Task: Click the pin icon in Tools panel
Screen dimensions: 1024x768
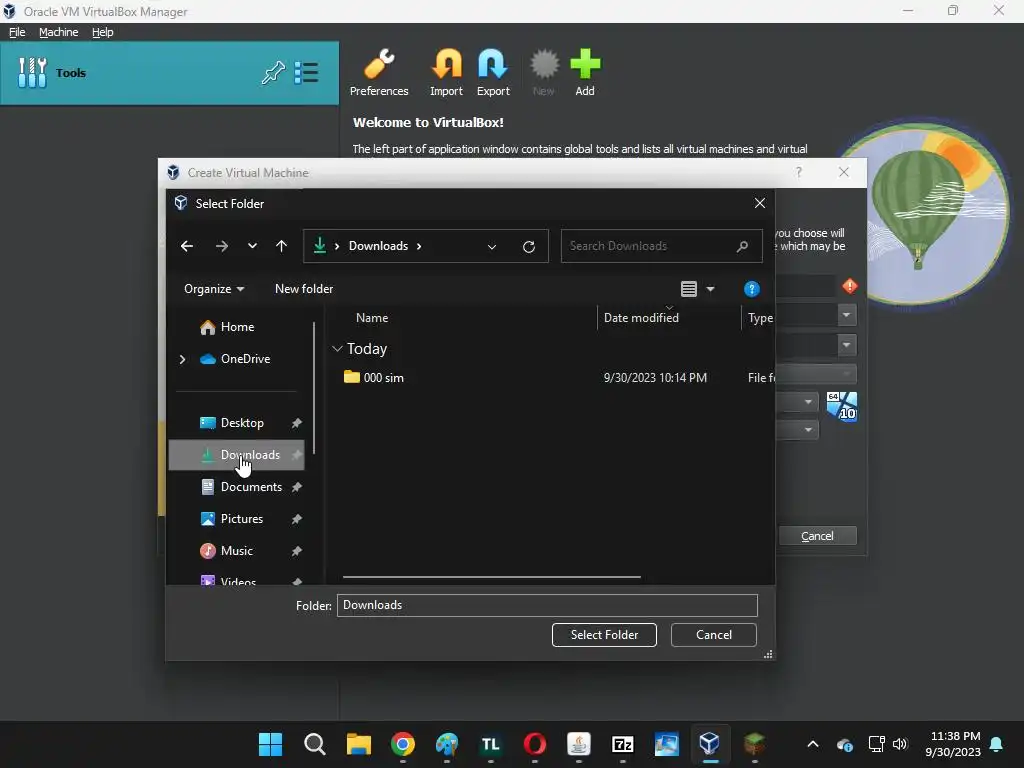Action: tap(273, 72)
